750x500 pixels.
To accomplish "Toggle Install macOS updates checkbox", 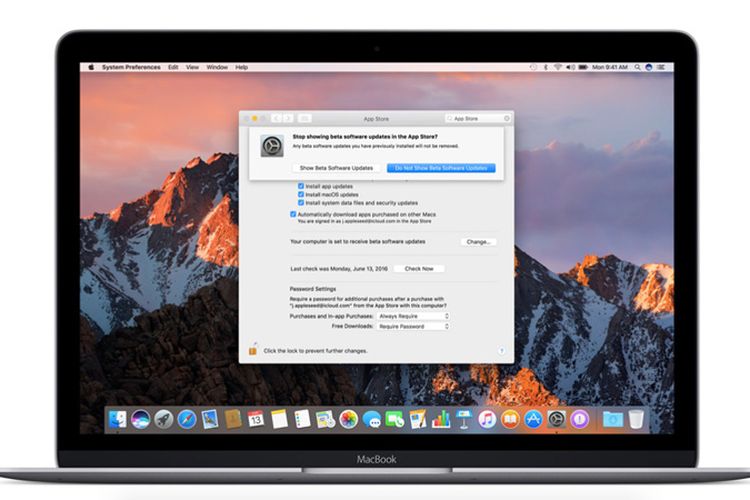I will tap(301, 194).
